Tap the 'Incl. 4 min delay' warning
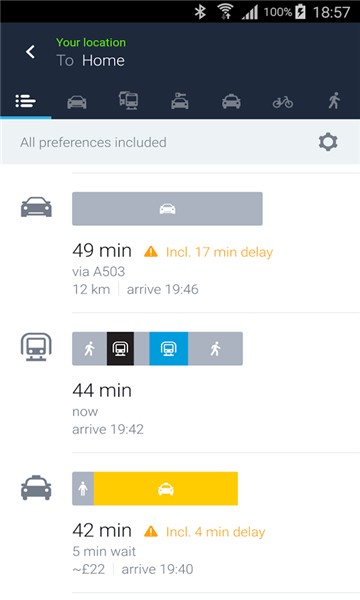 205,532
